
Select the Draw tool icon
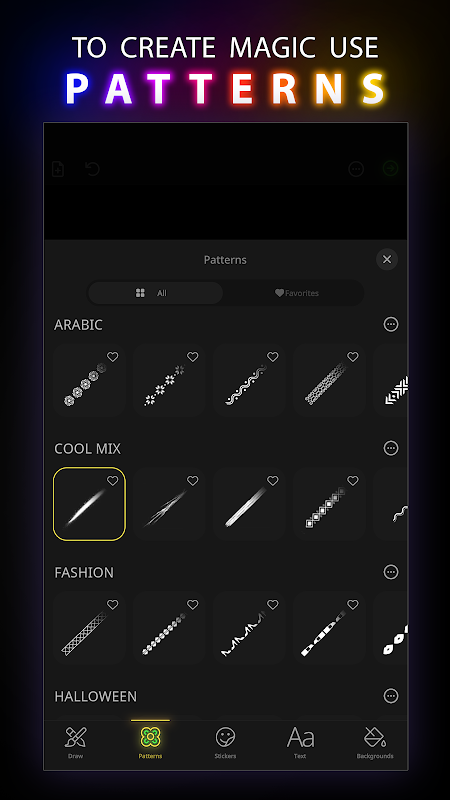(76, 737)
